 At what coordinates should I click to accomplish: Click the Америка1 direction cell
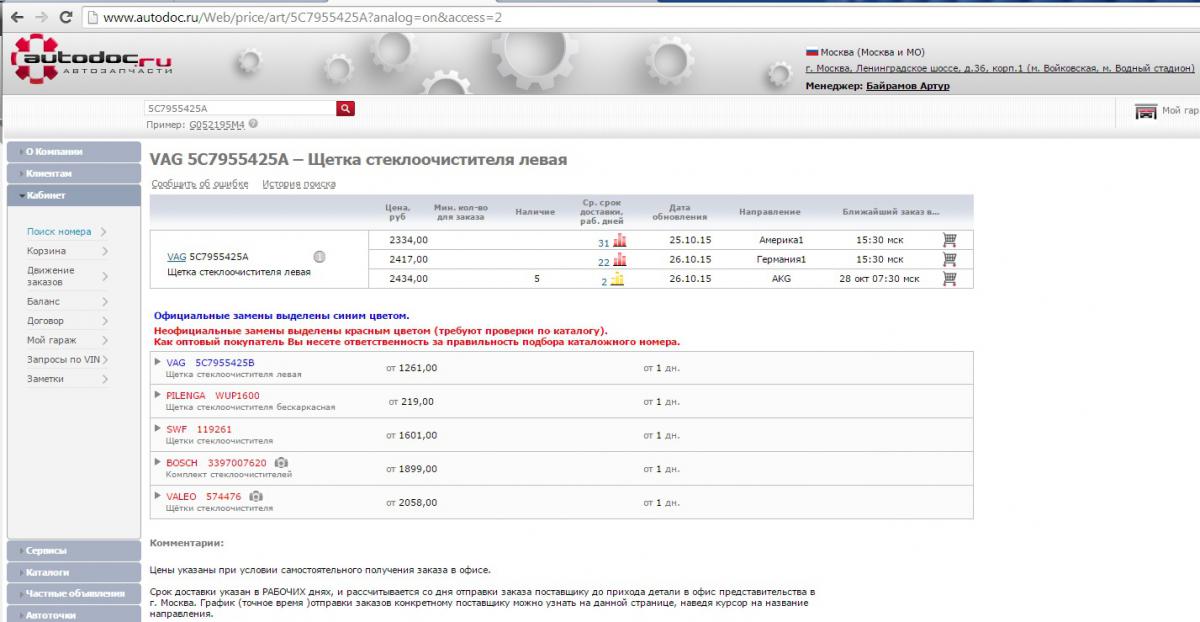click(781, 240)
